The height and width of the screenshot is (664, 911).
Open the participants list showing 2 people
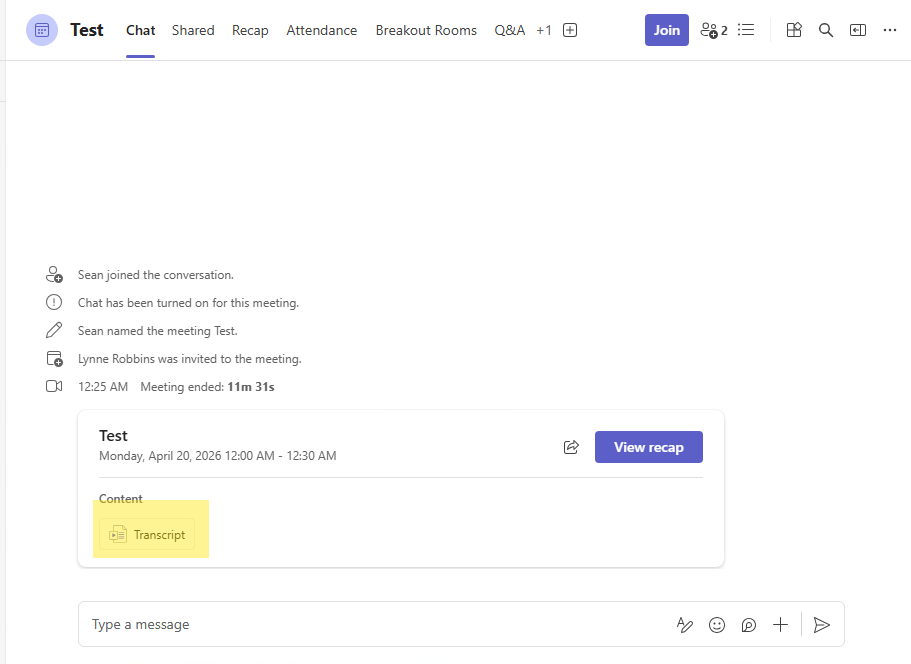click(713, 30)
